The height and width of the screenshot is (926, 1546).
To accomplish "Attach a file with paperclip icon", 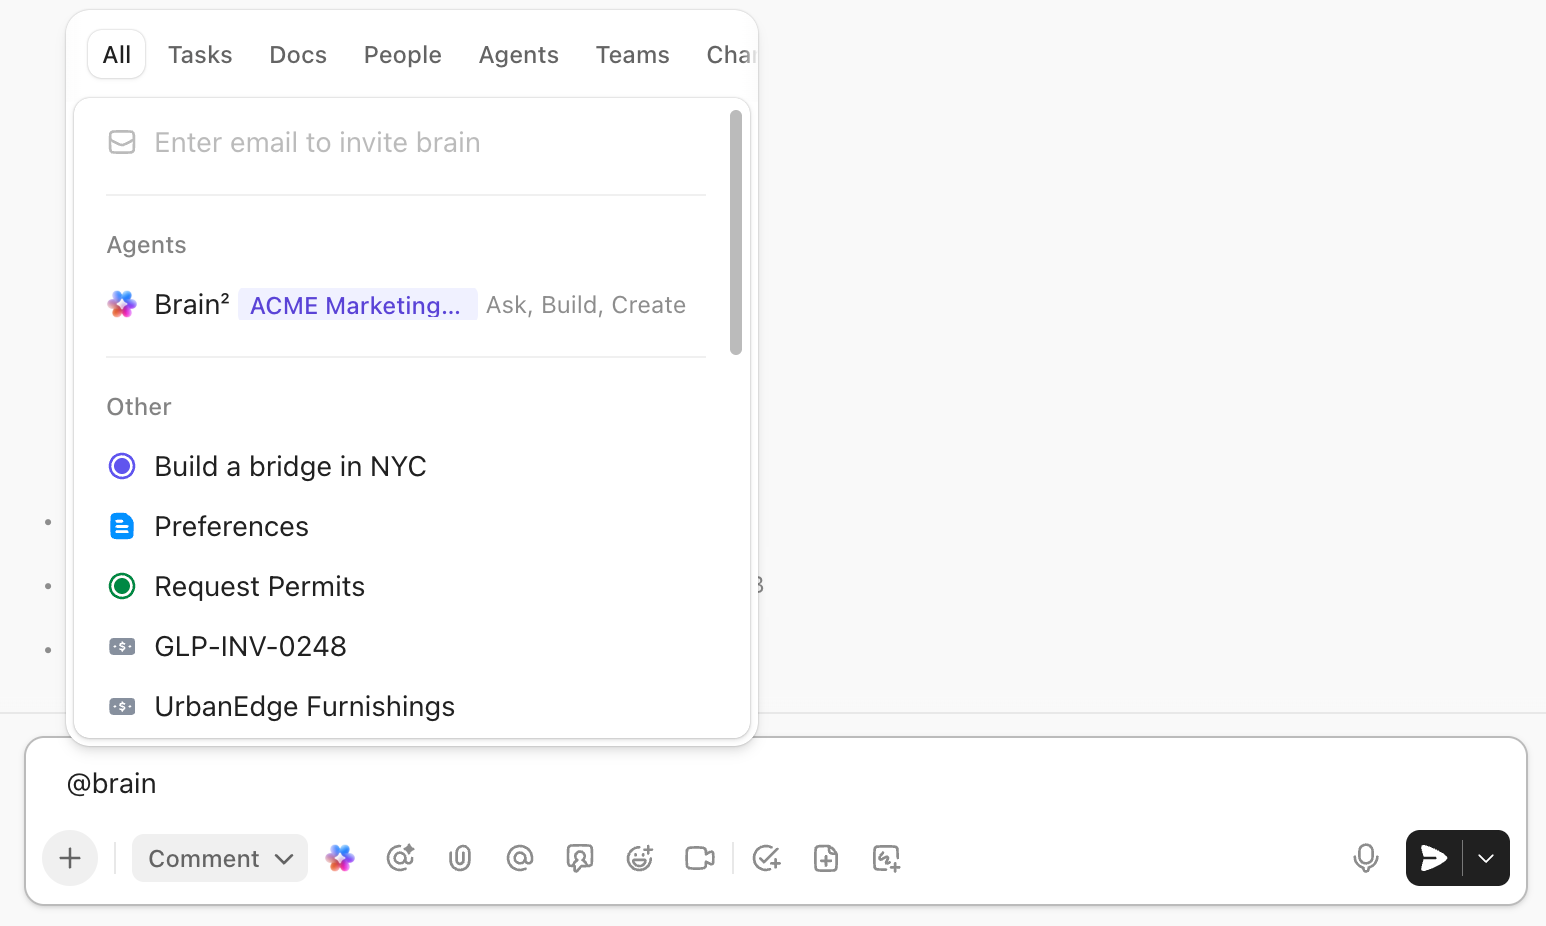I will pos(460,858).
